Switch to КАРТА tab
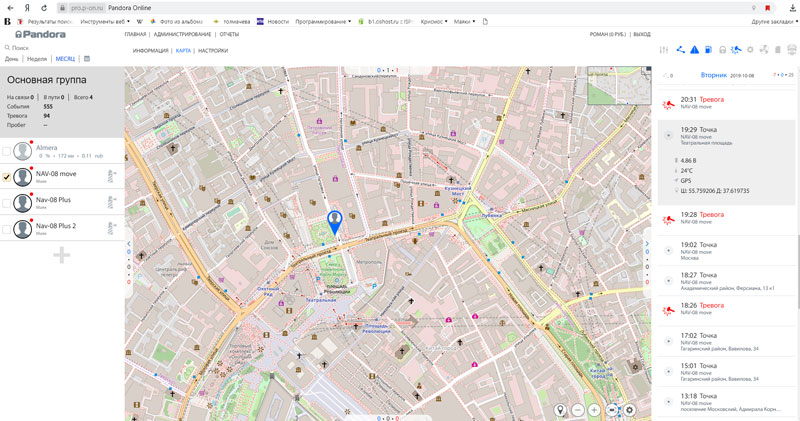The image size is (800, 421). coord(183,51)
